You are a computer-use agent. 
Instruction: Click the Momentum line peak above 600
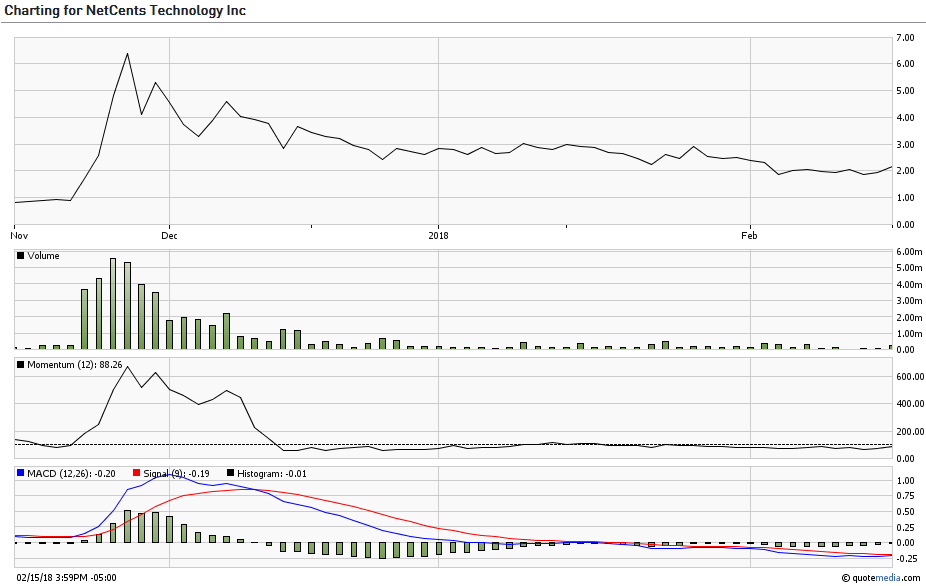127,367
